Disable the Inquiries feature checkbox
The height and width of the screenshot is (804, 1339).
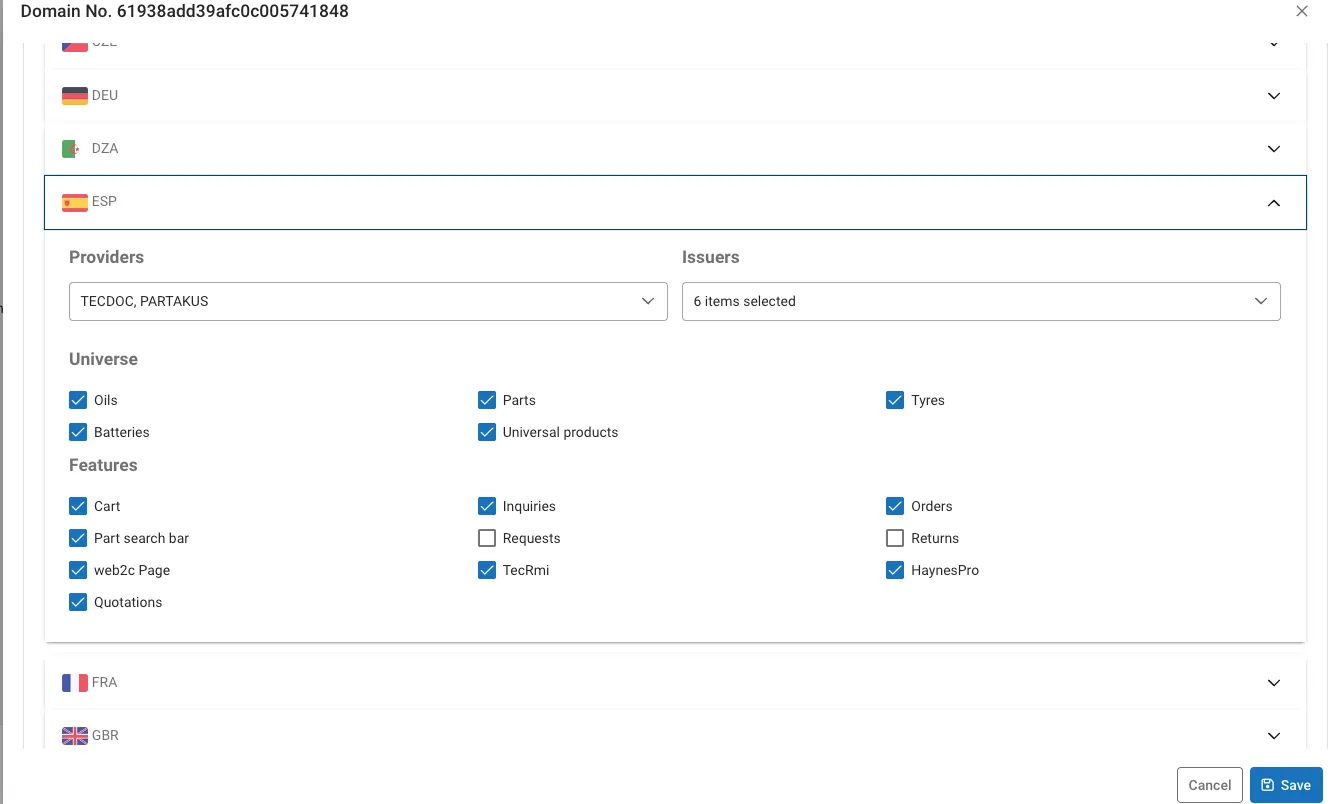(487, 506)
